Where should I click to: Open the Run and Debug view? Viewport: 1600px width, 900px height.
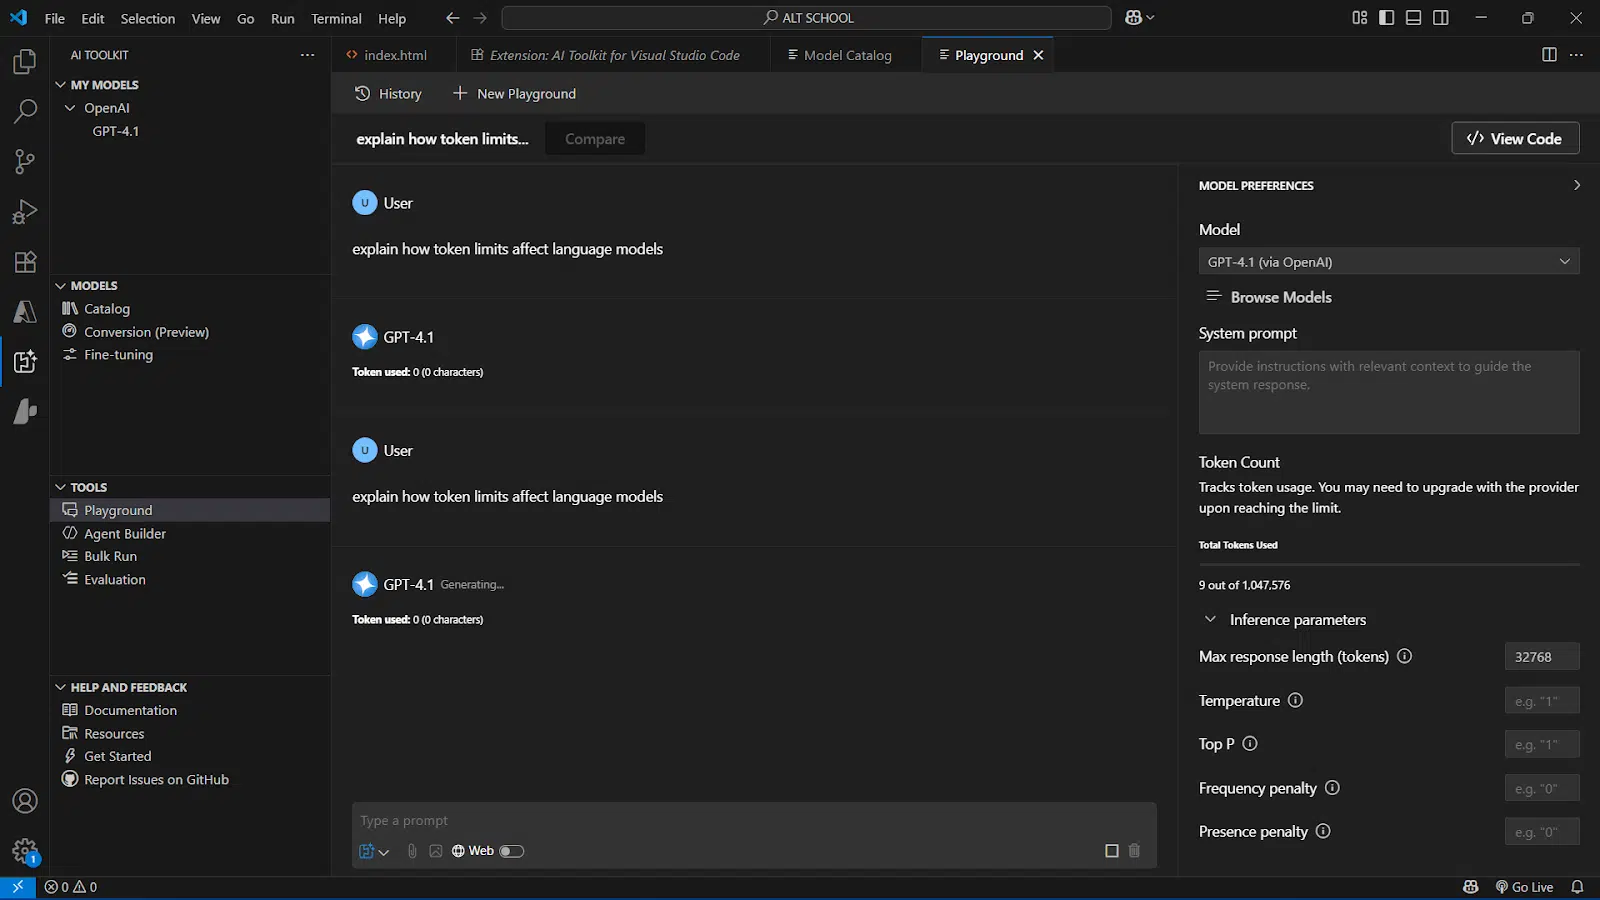[x=25, y=211]
